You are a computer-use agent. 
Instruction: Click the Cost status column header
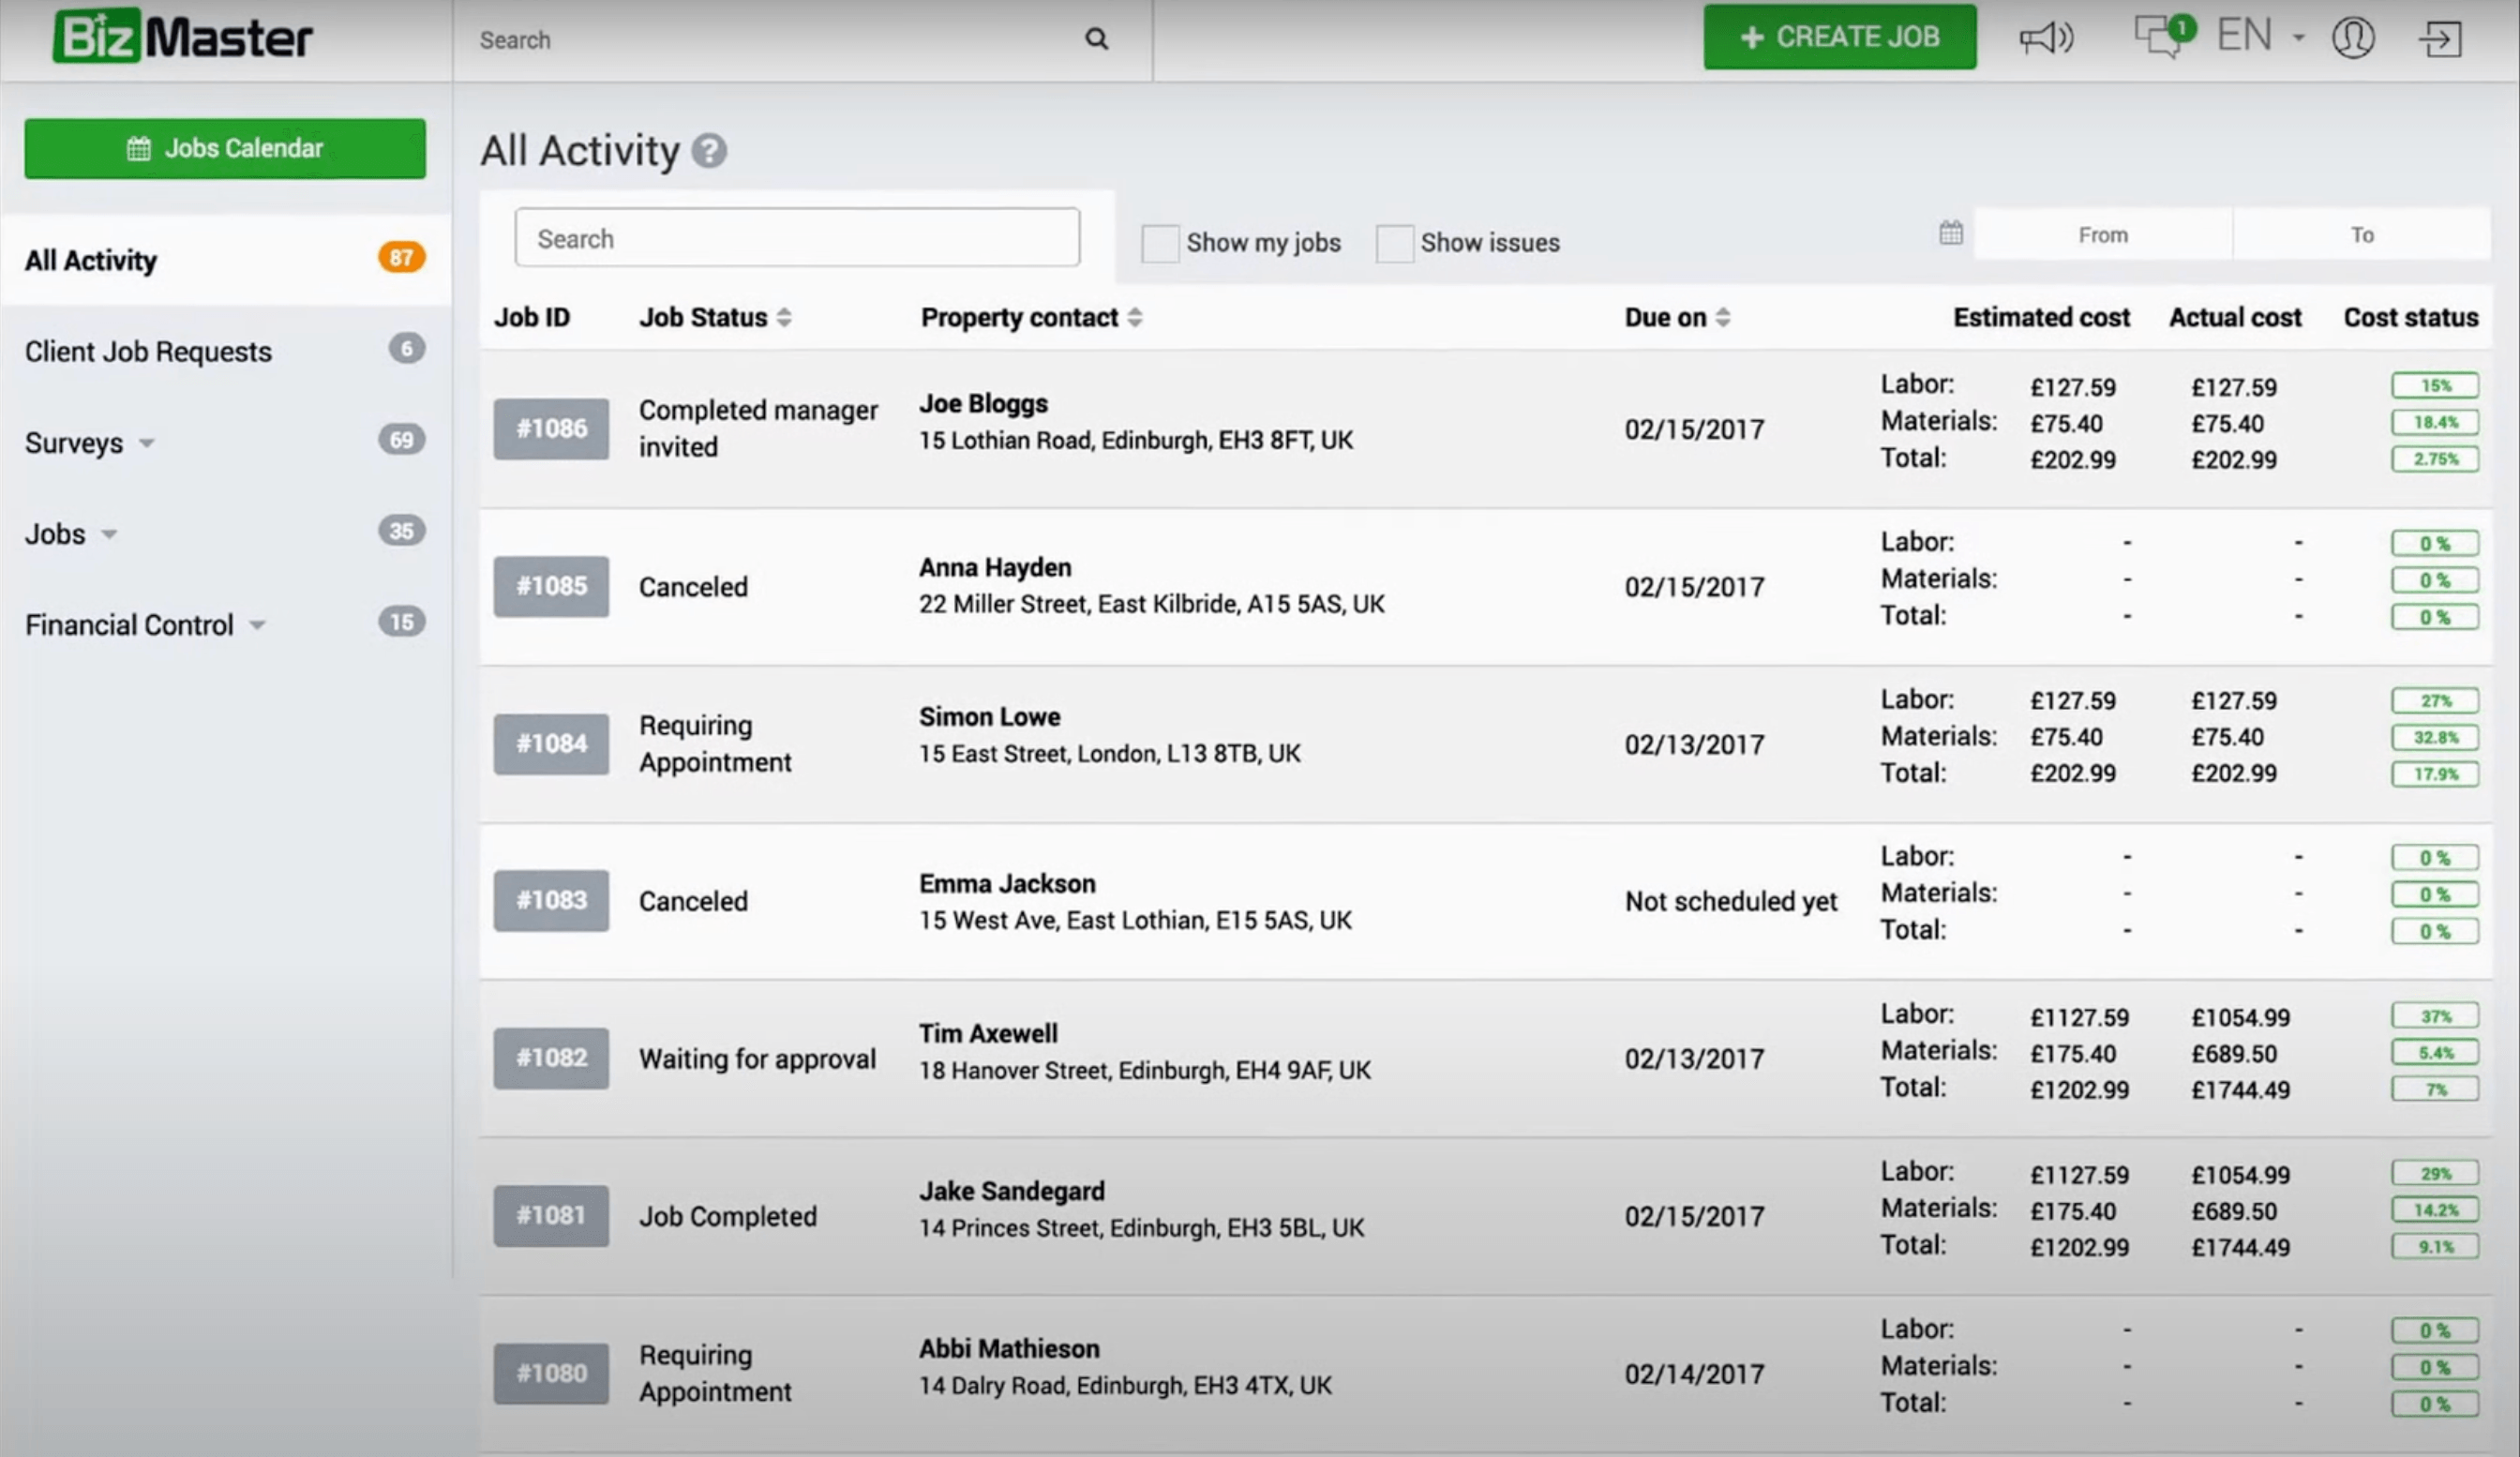click(x=2411, y=317)
